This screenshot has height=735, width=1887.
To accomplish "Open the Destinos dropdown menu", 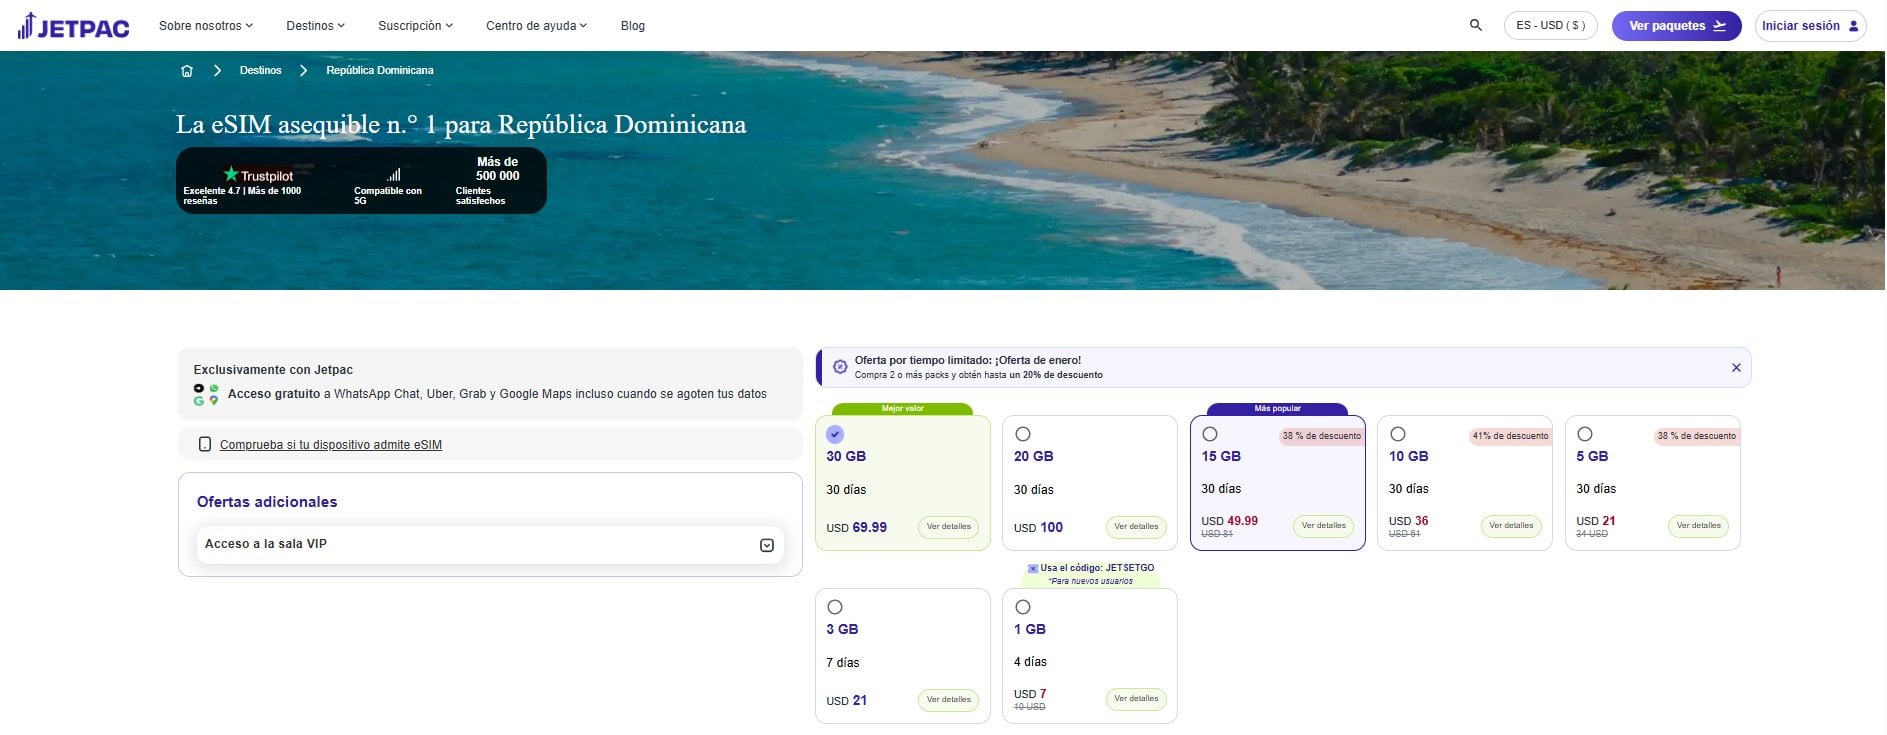I will 315,26.
